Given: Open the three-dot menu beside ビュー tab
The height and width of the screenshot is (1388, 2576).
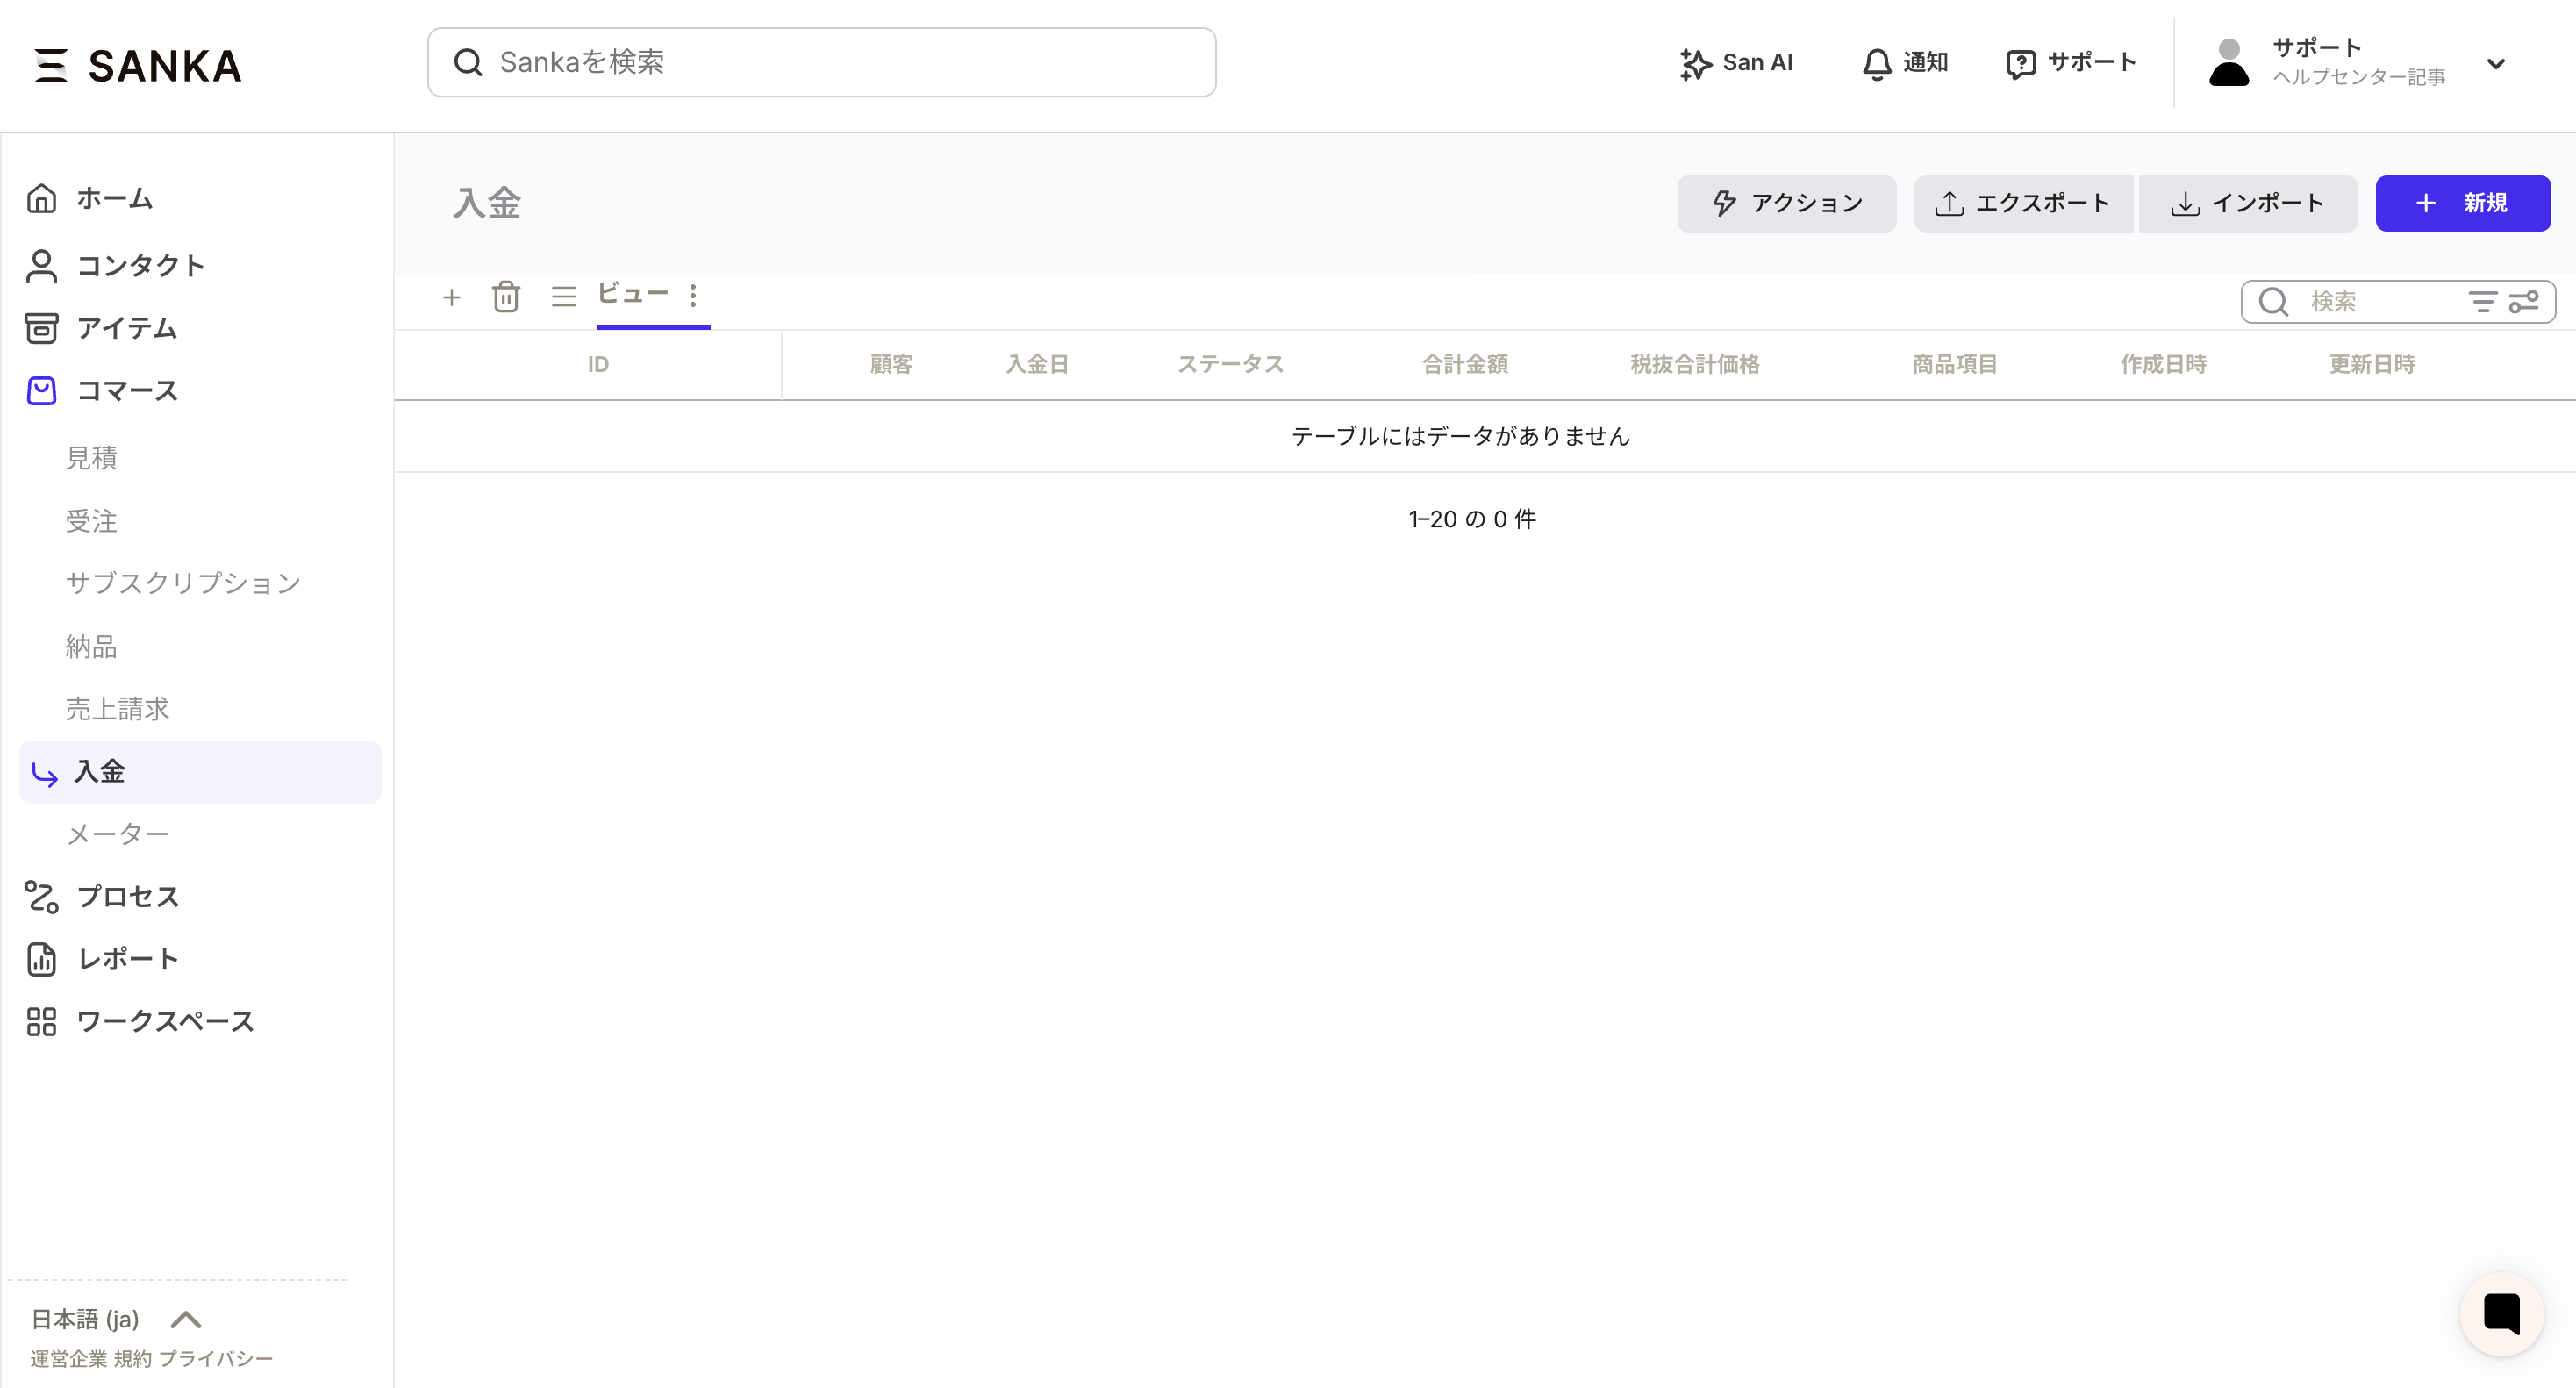Looking at the screenshot, I should 693,295.
